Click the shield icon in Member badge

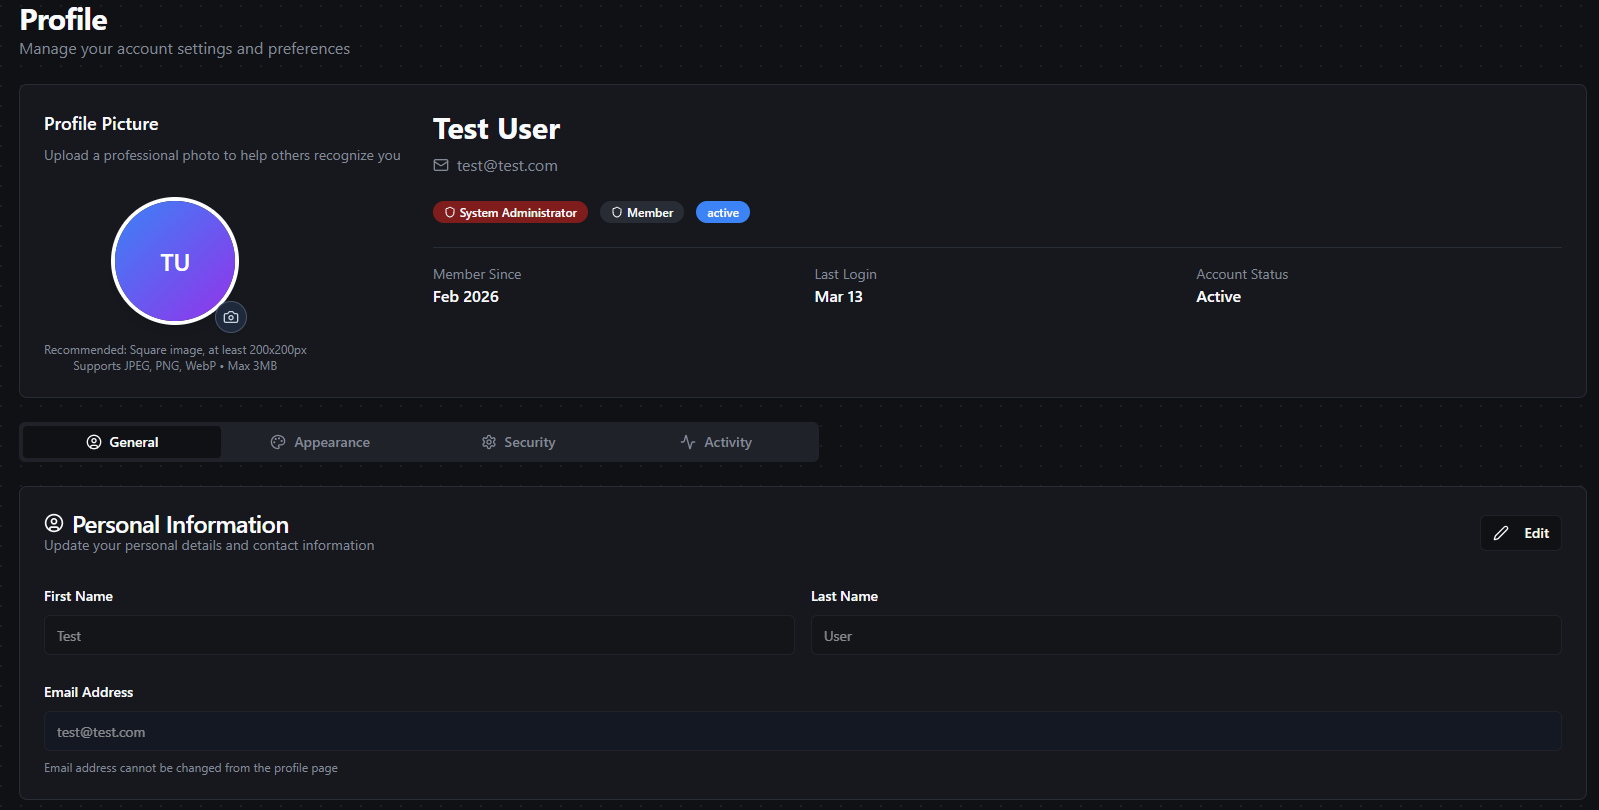617,213
